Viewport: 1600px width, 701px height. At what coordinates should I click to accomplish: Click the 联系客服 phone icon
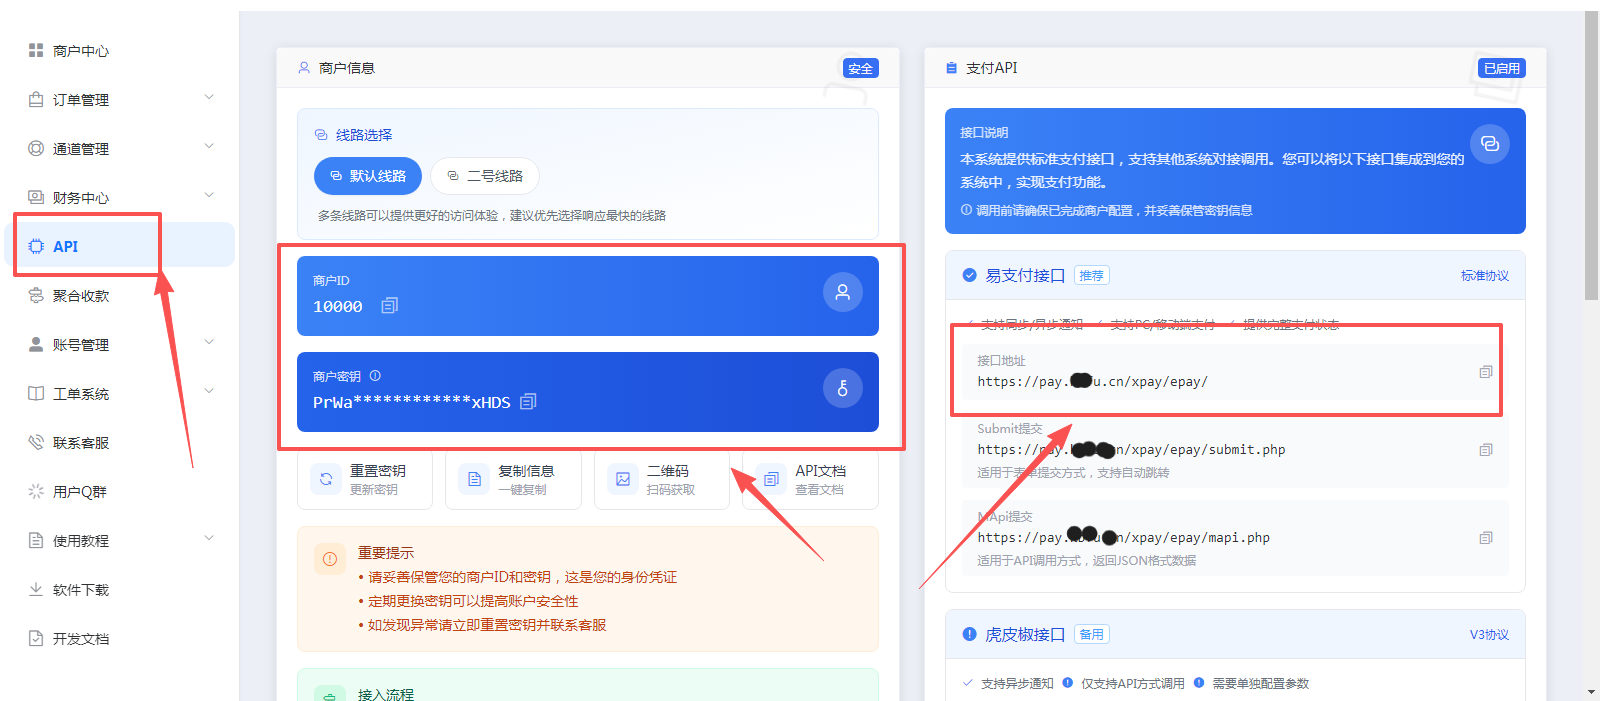(36, 442)
